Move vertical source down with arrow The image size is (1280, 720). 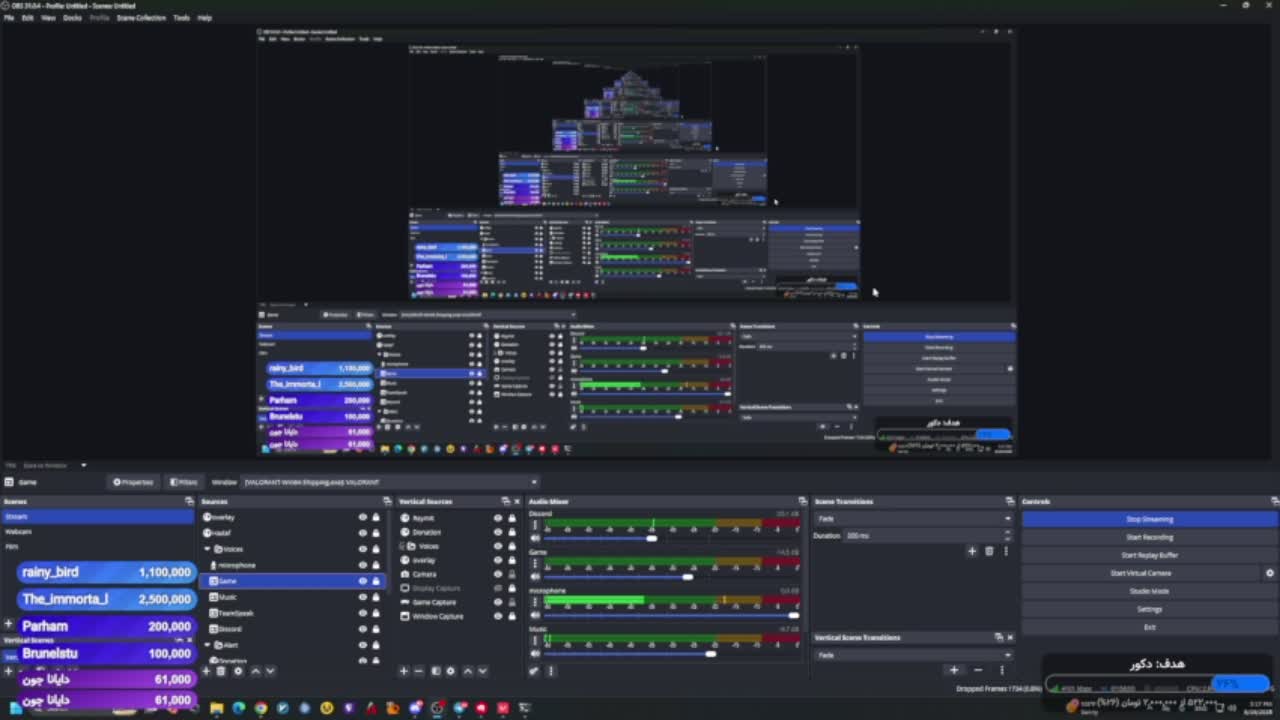[483, 671]
